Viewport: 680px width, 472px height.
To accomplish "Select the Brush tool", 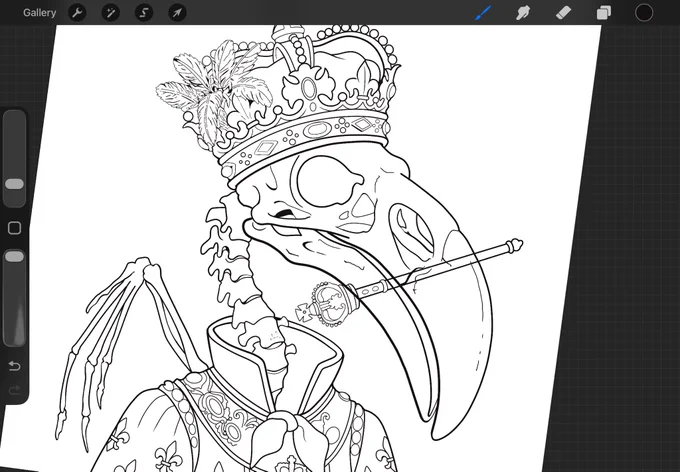I will [483, 13].
